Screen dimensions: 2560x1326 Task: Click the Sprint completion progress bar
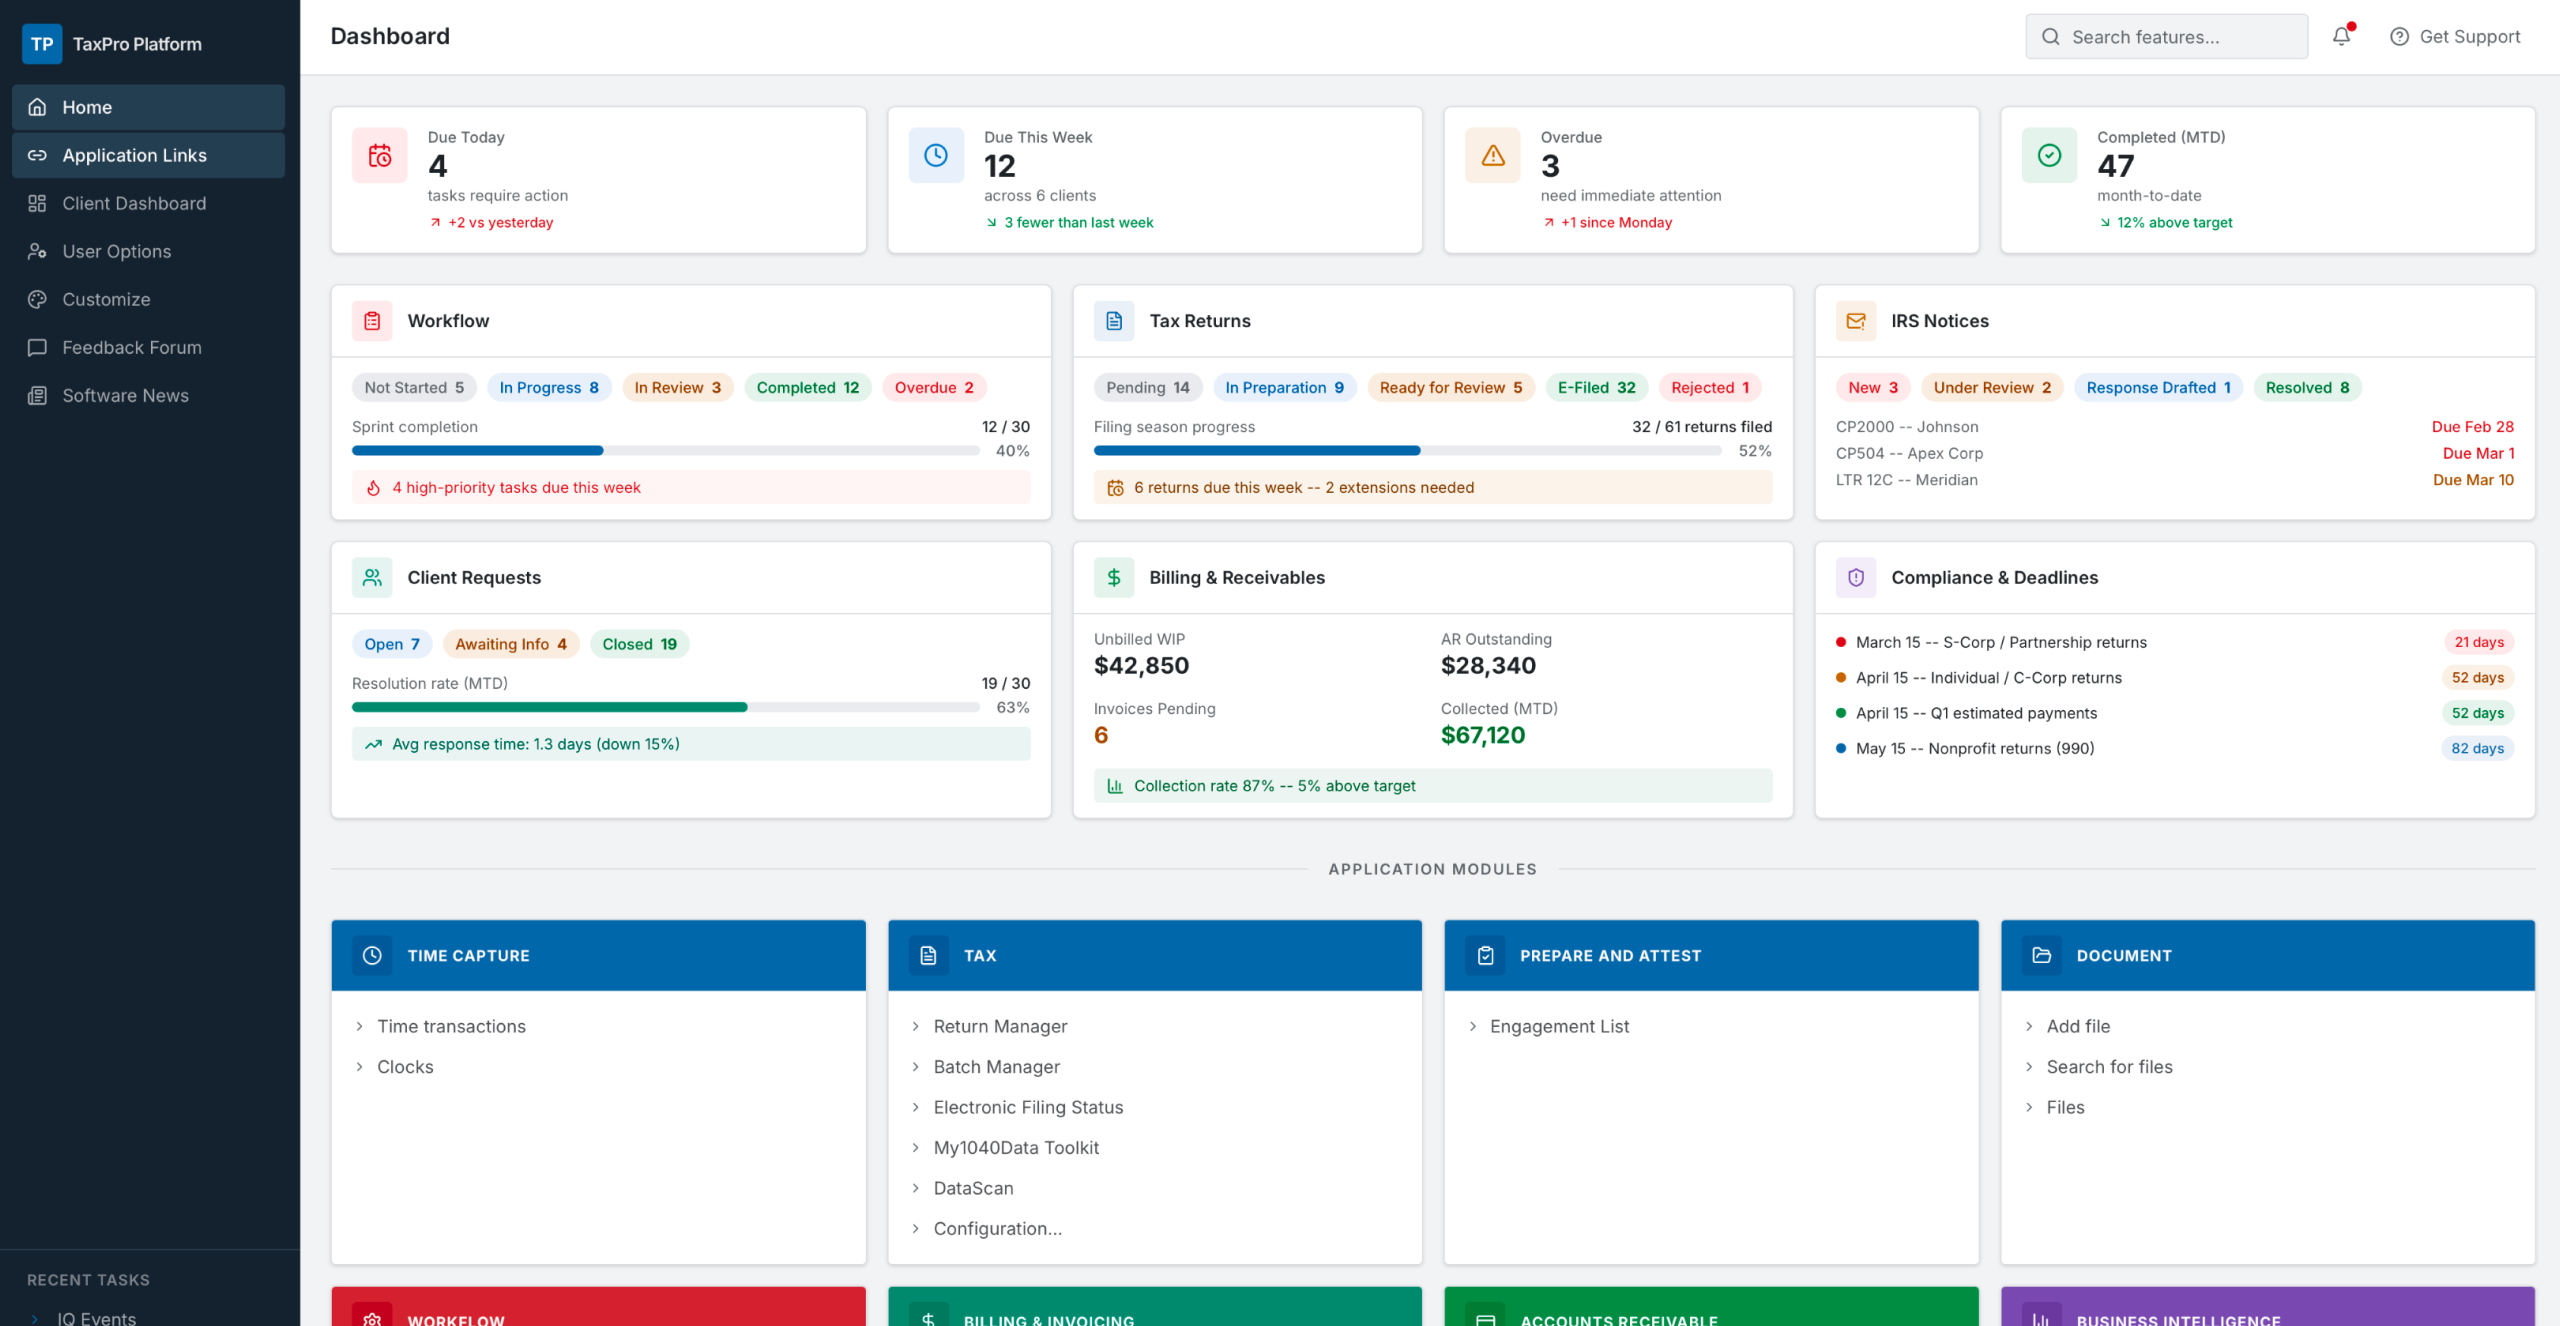(665, 451)
